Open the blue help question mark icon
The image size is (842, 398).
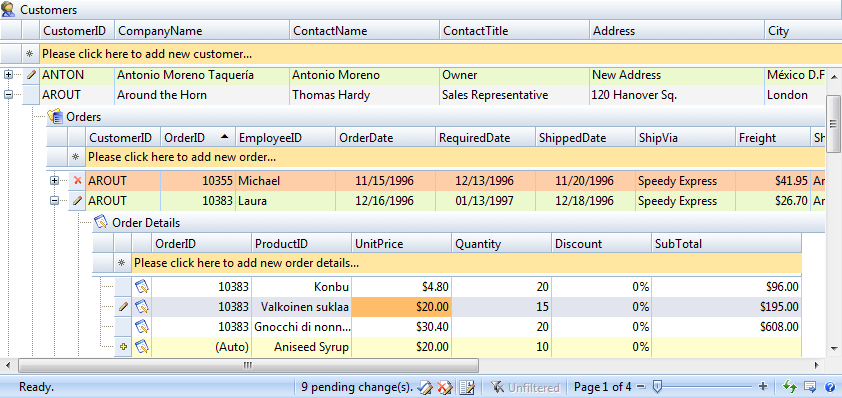(830, 386)
